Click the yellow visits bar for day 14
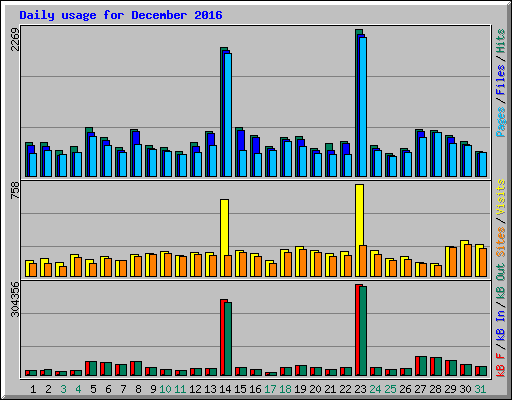The width and height of the screenshot is (512, 400). [x=224, y=238]
